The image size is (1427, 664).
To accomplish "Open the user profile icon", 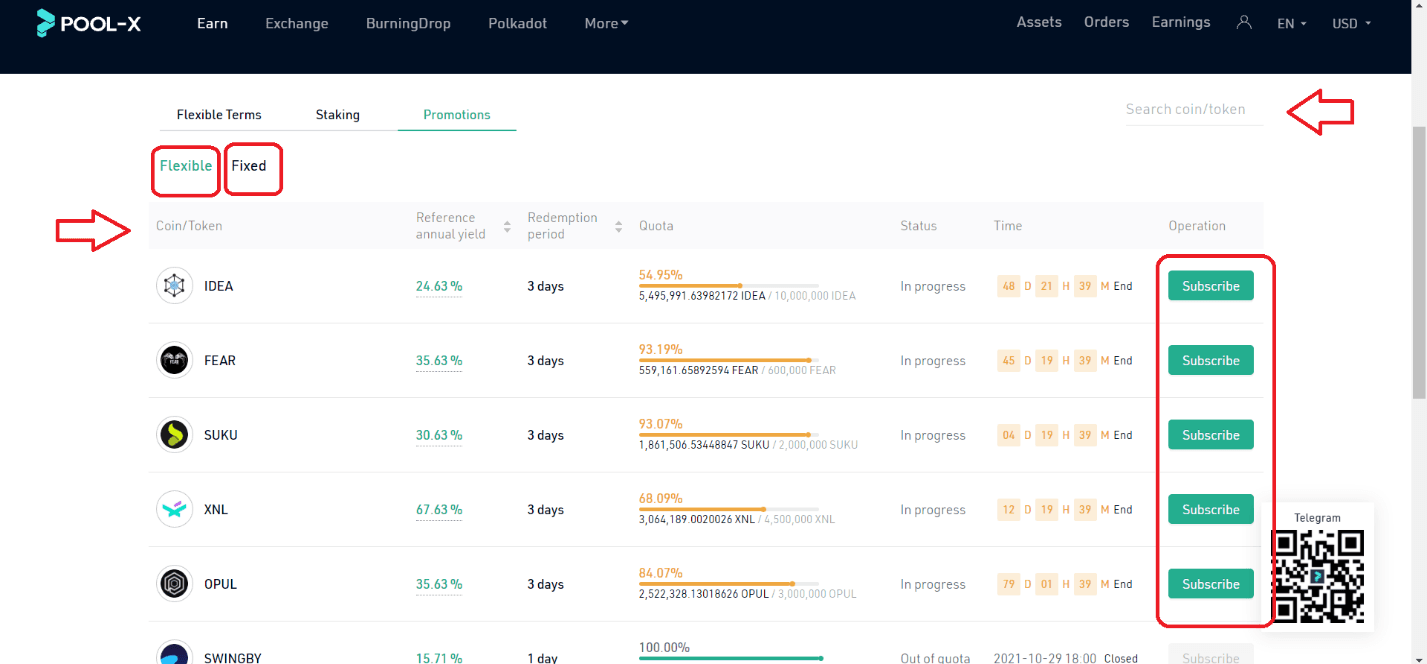I will click(1244, 22).
